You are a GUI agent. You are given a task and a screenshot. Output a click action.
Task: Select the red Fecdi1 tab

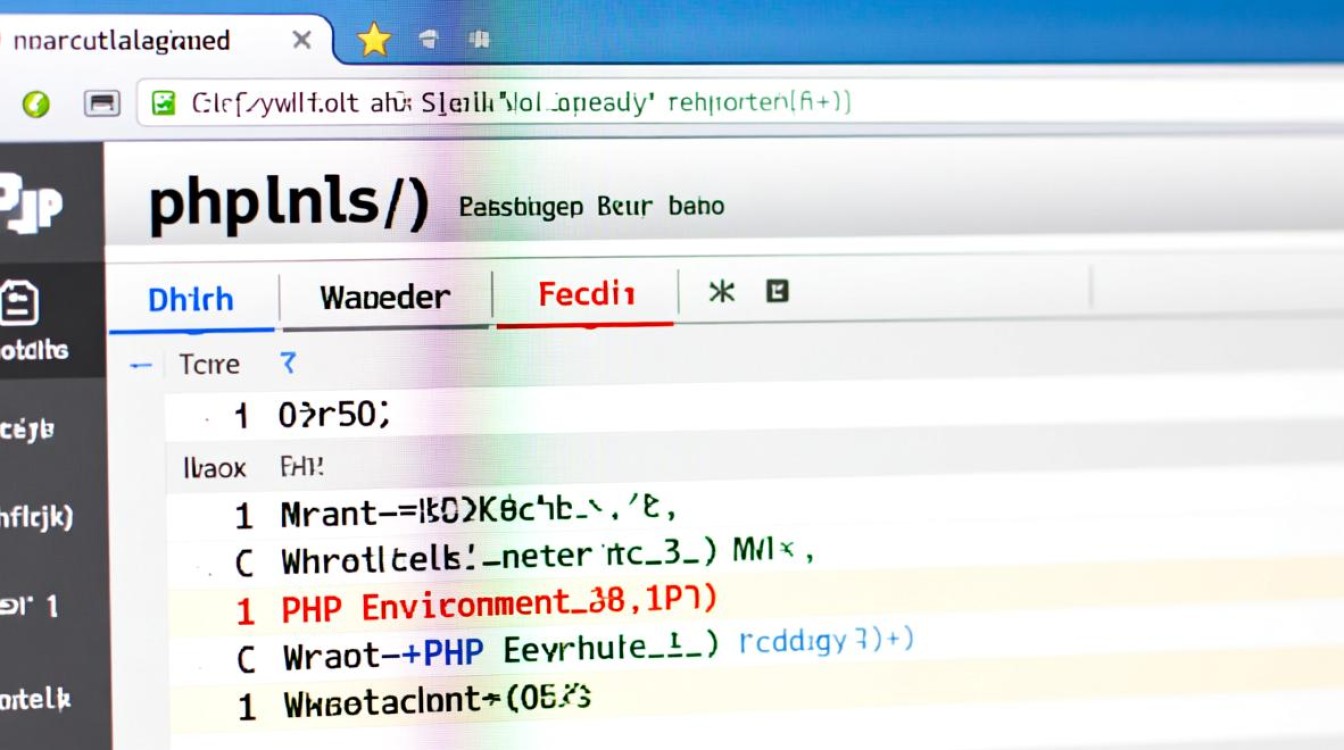coord(586,295)
